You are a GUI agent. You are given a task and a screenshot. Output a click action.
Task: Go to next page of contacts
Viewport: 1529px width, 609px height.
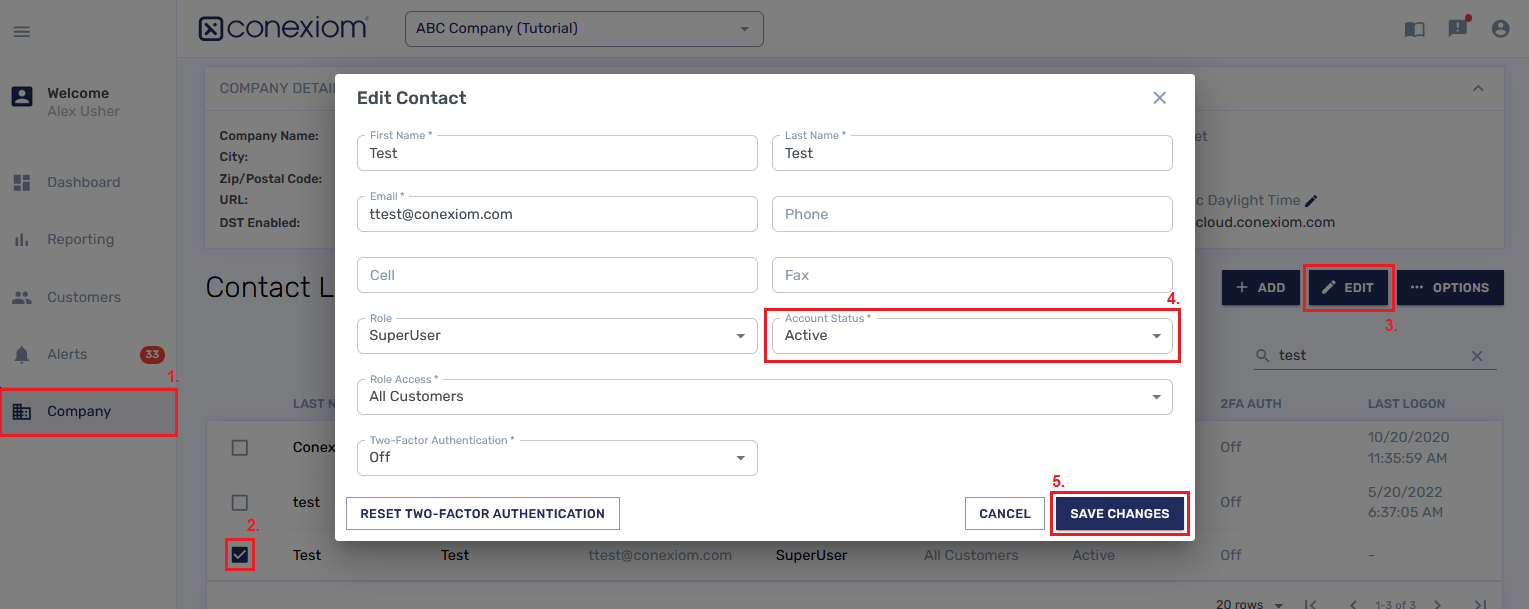click(1436, 604)
